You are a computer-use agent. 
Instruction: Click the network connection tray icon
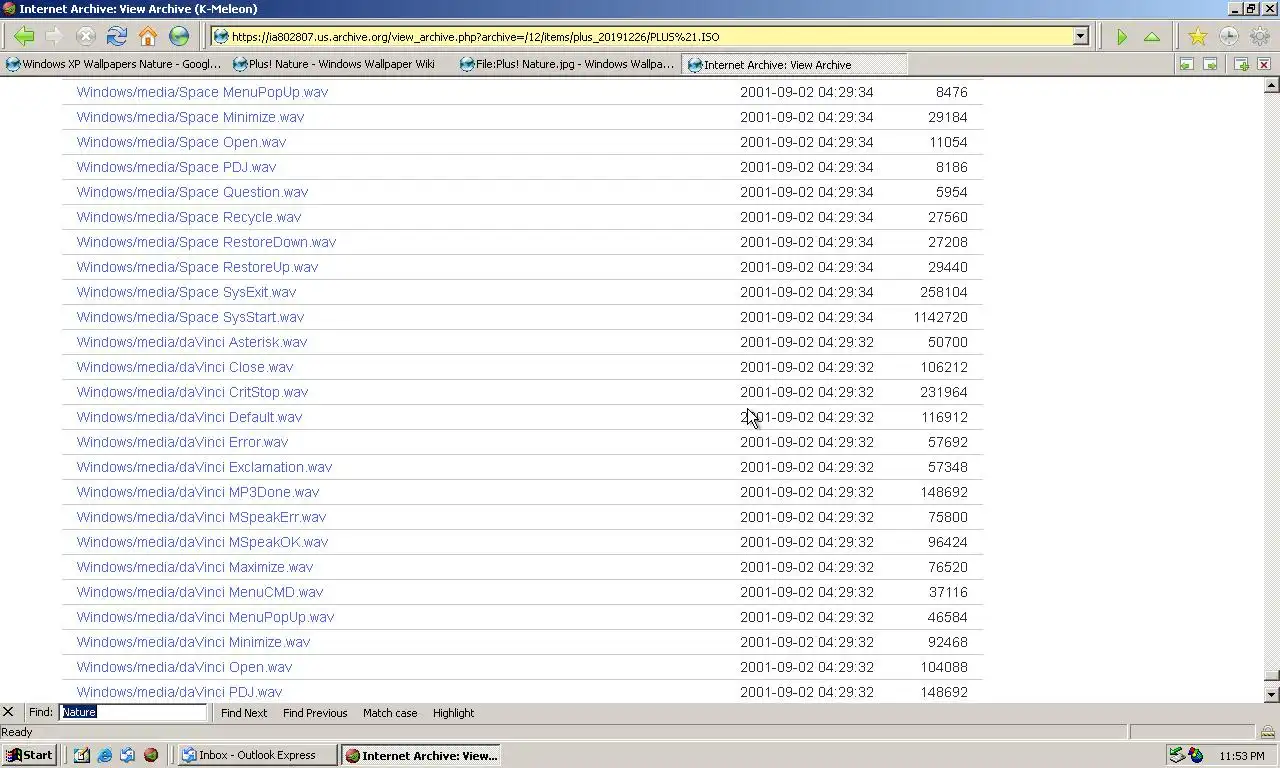click(1177, 756)
